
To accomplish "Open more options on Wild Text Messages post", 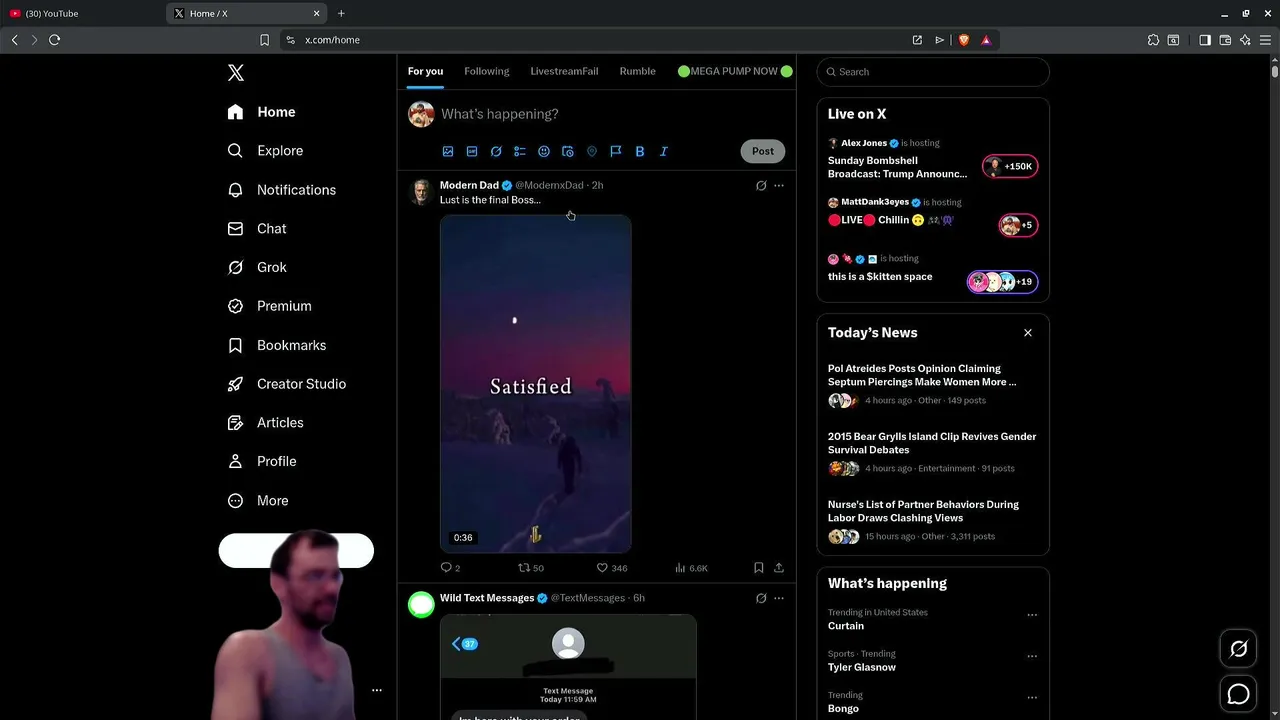I will (x=779, y=598).
